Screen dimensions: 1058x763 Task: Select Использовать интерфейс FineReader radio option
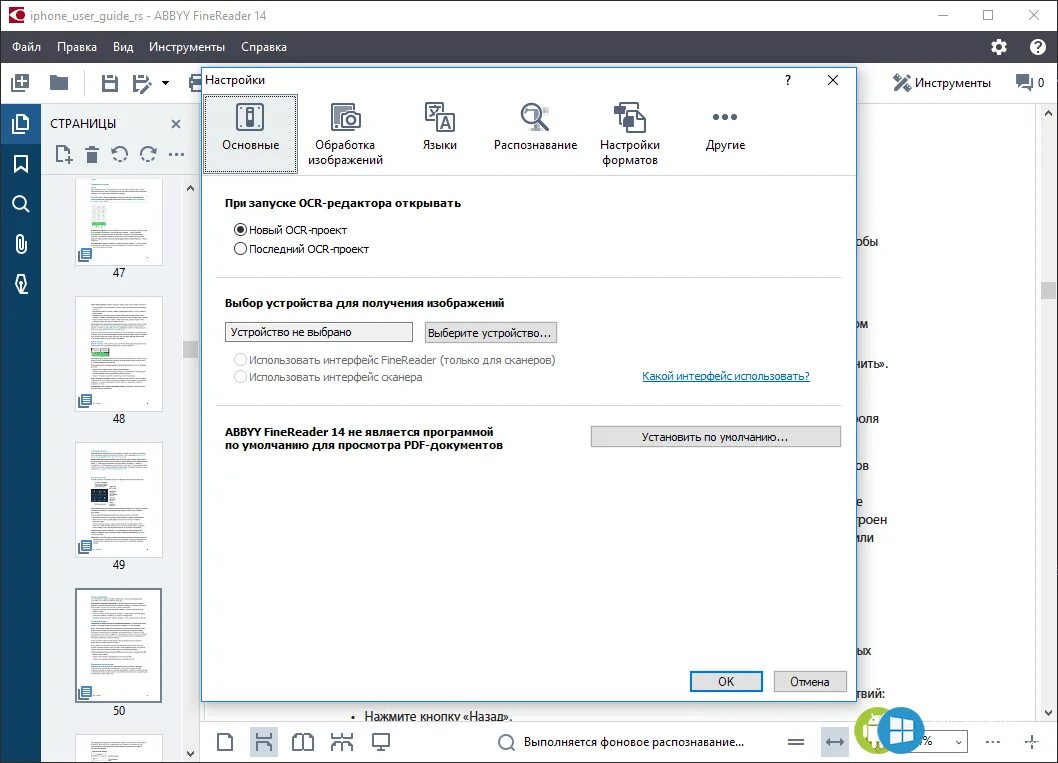click(394, 360)
